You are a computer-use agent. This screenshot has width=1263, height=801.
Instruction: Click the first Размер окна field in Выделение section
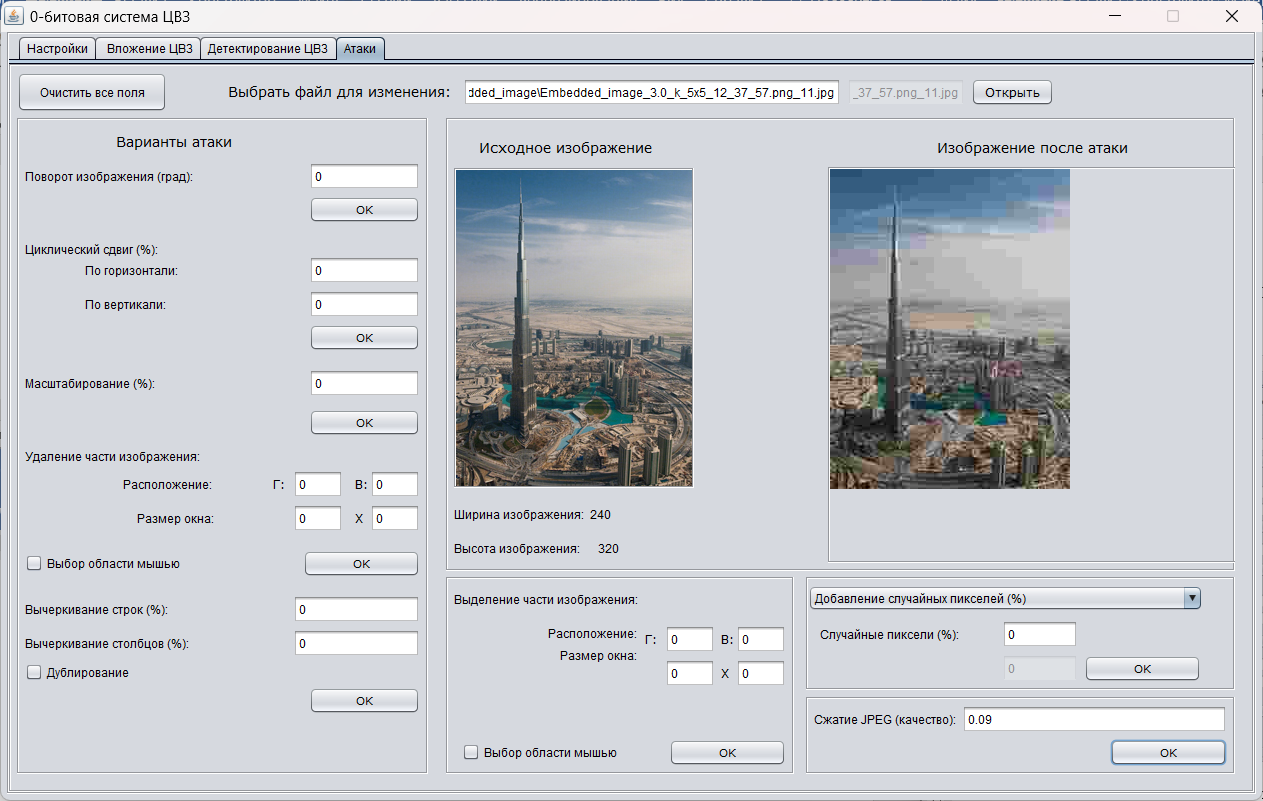(x=690, y=674)
